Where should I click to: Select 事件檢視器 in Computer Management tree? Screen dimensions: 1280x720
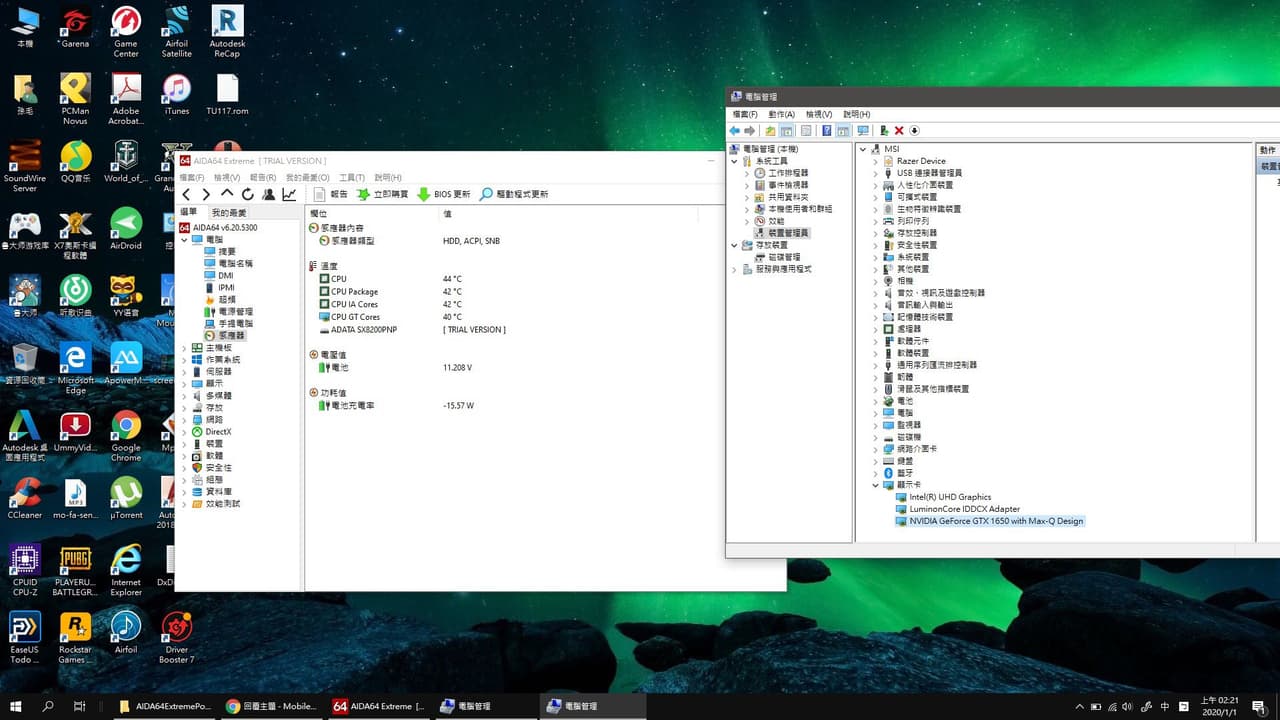[x=781, y=185]
